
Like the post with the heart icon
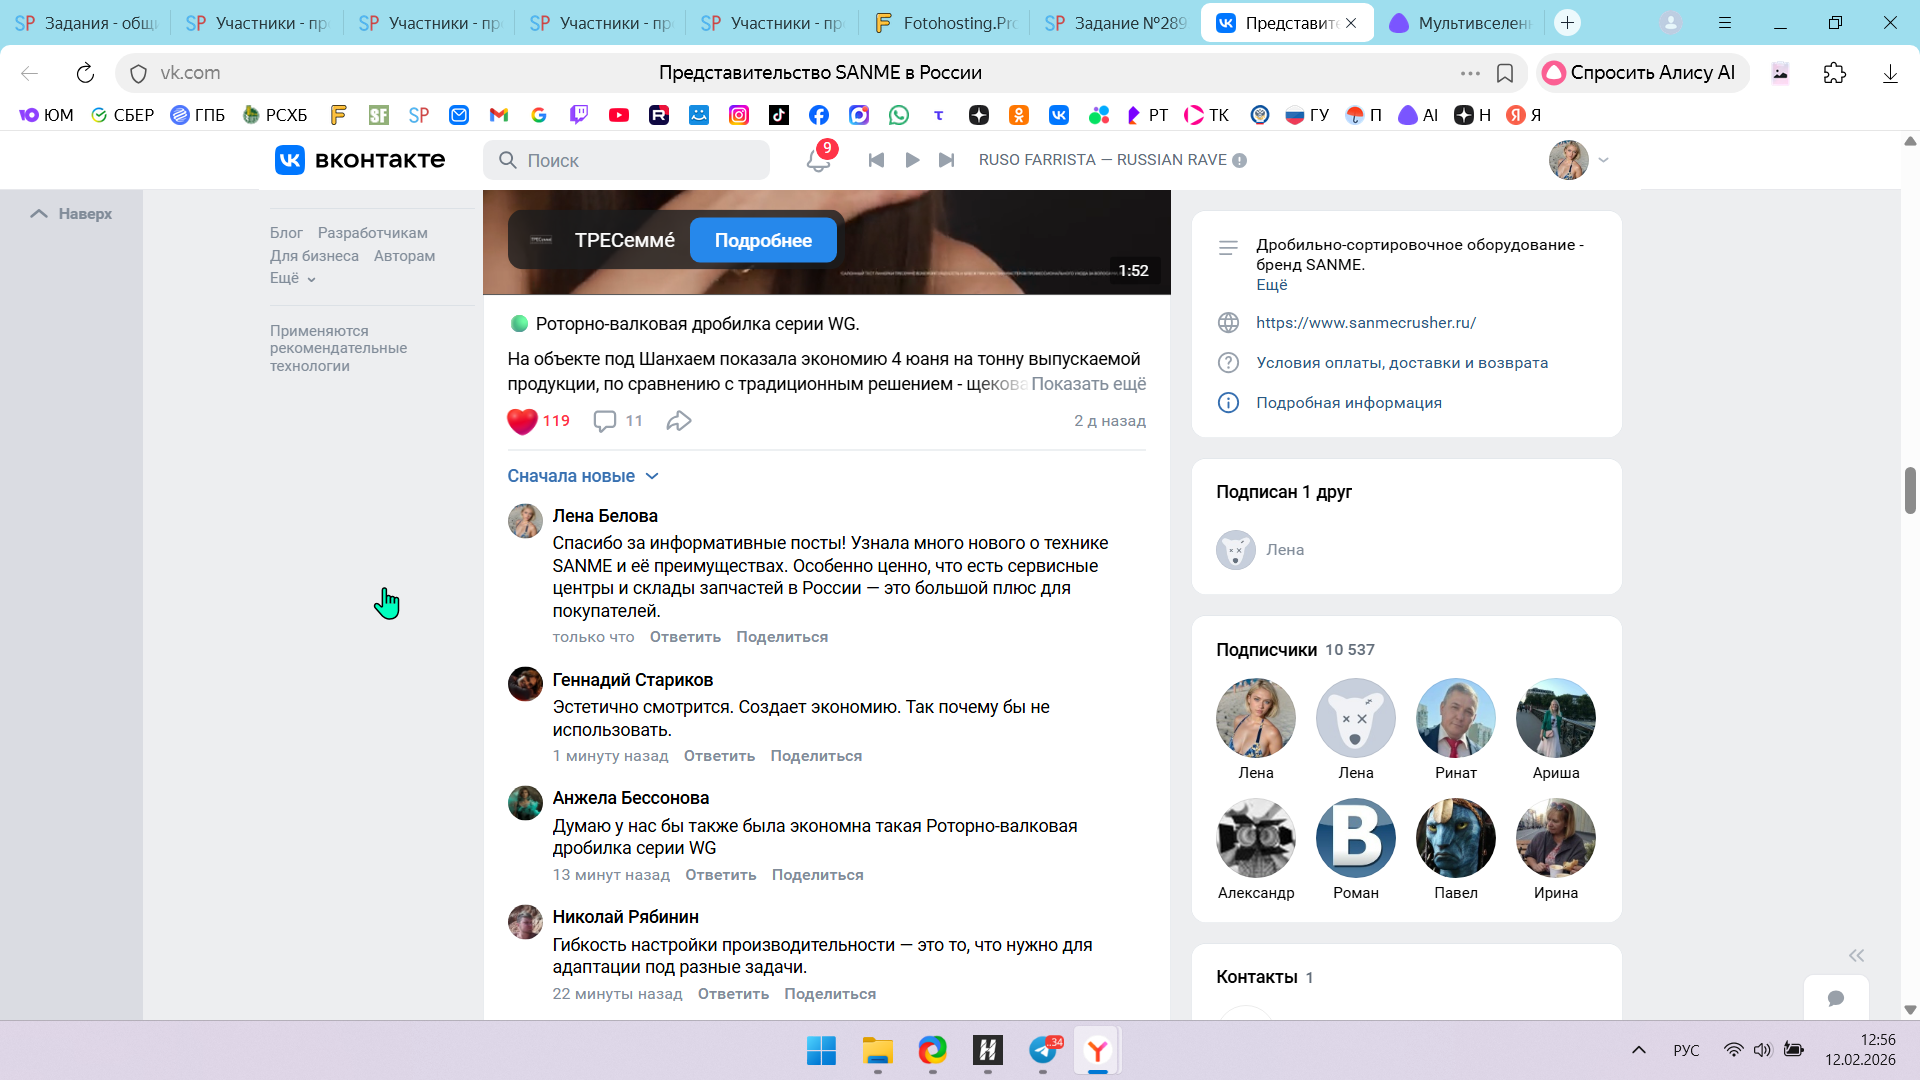coord(522,421)
